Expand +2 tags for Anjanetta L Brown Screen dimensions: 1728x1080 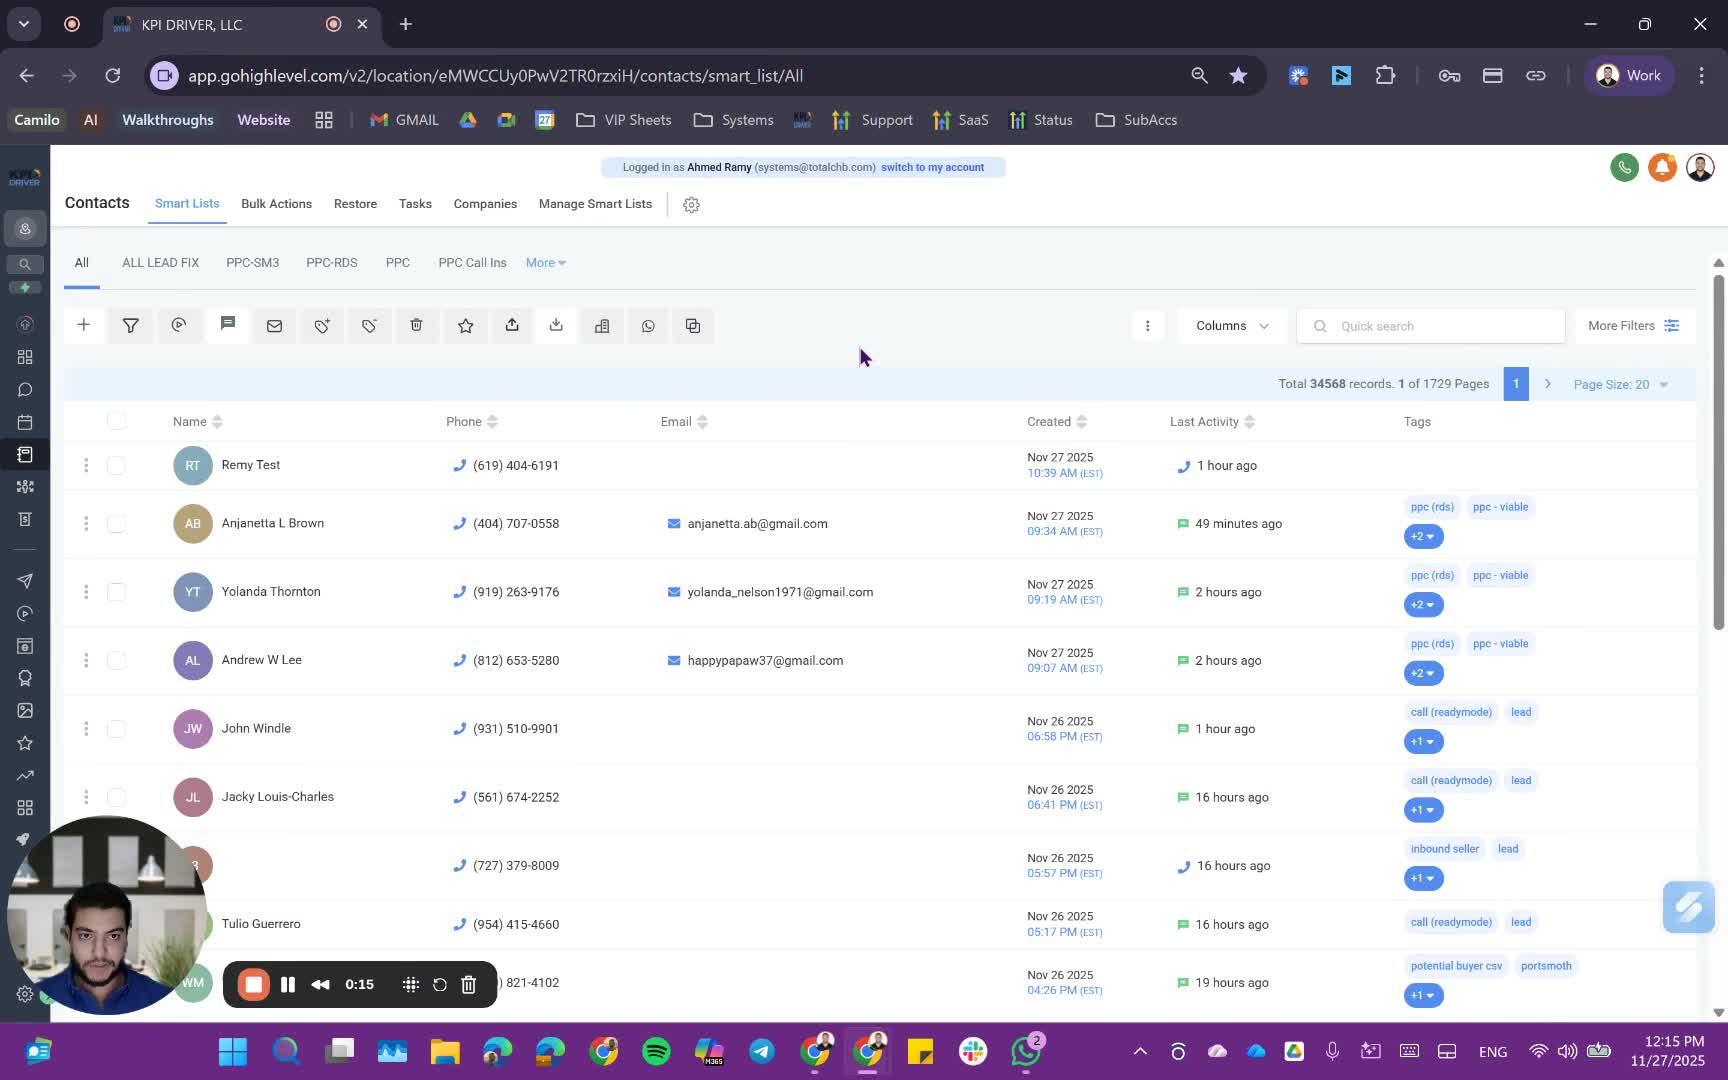[x=1423, y=536]
